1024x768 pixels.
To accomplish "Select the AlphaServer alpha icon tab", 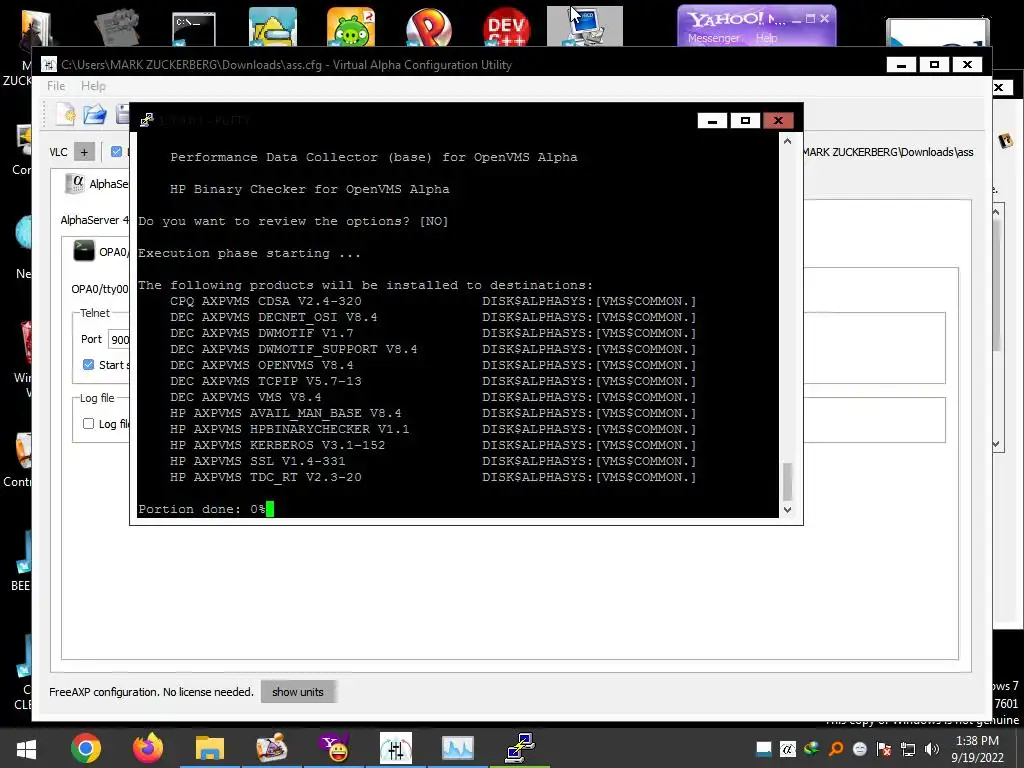I will [x=75, y=184].
